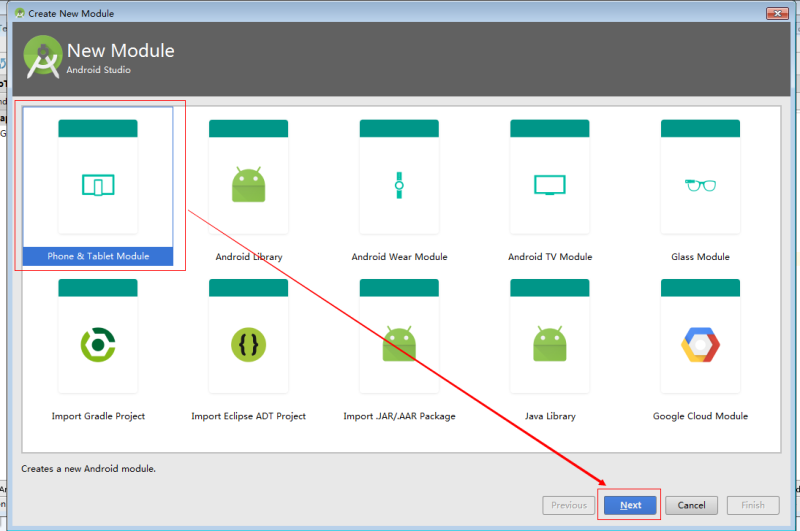The height and width of the screenshot is (531, 800).
Task: Click the Android Studio logo in header
Action: coord(43,57)
